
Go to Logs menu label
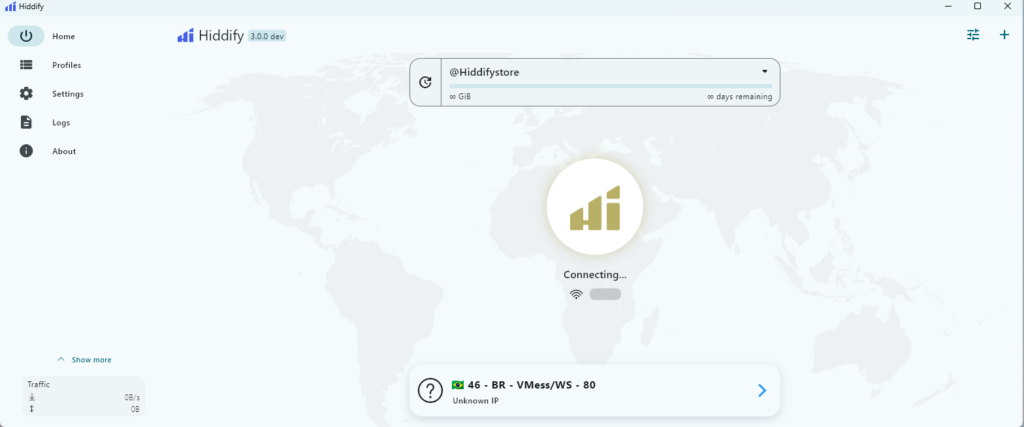point(61,122)
